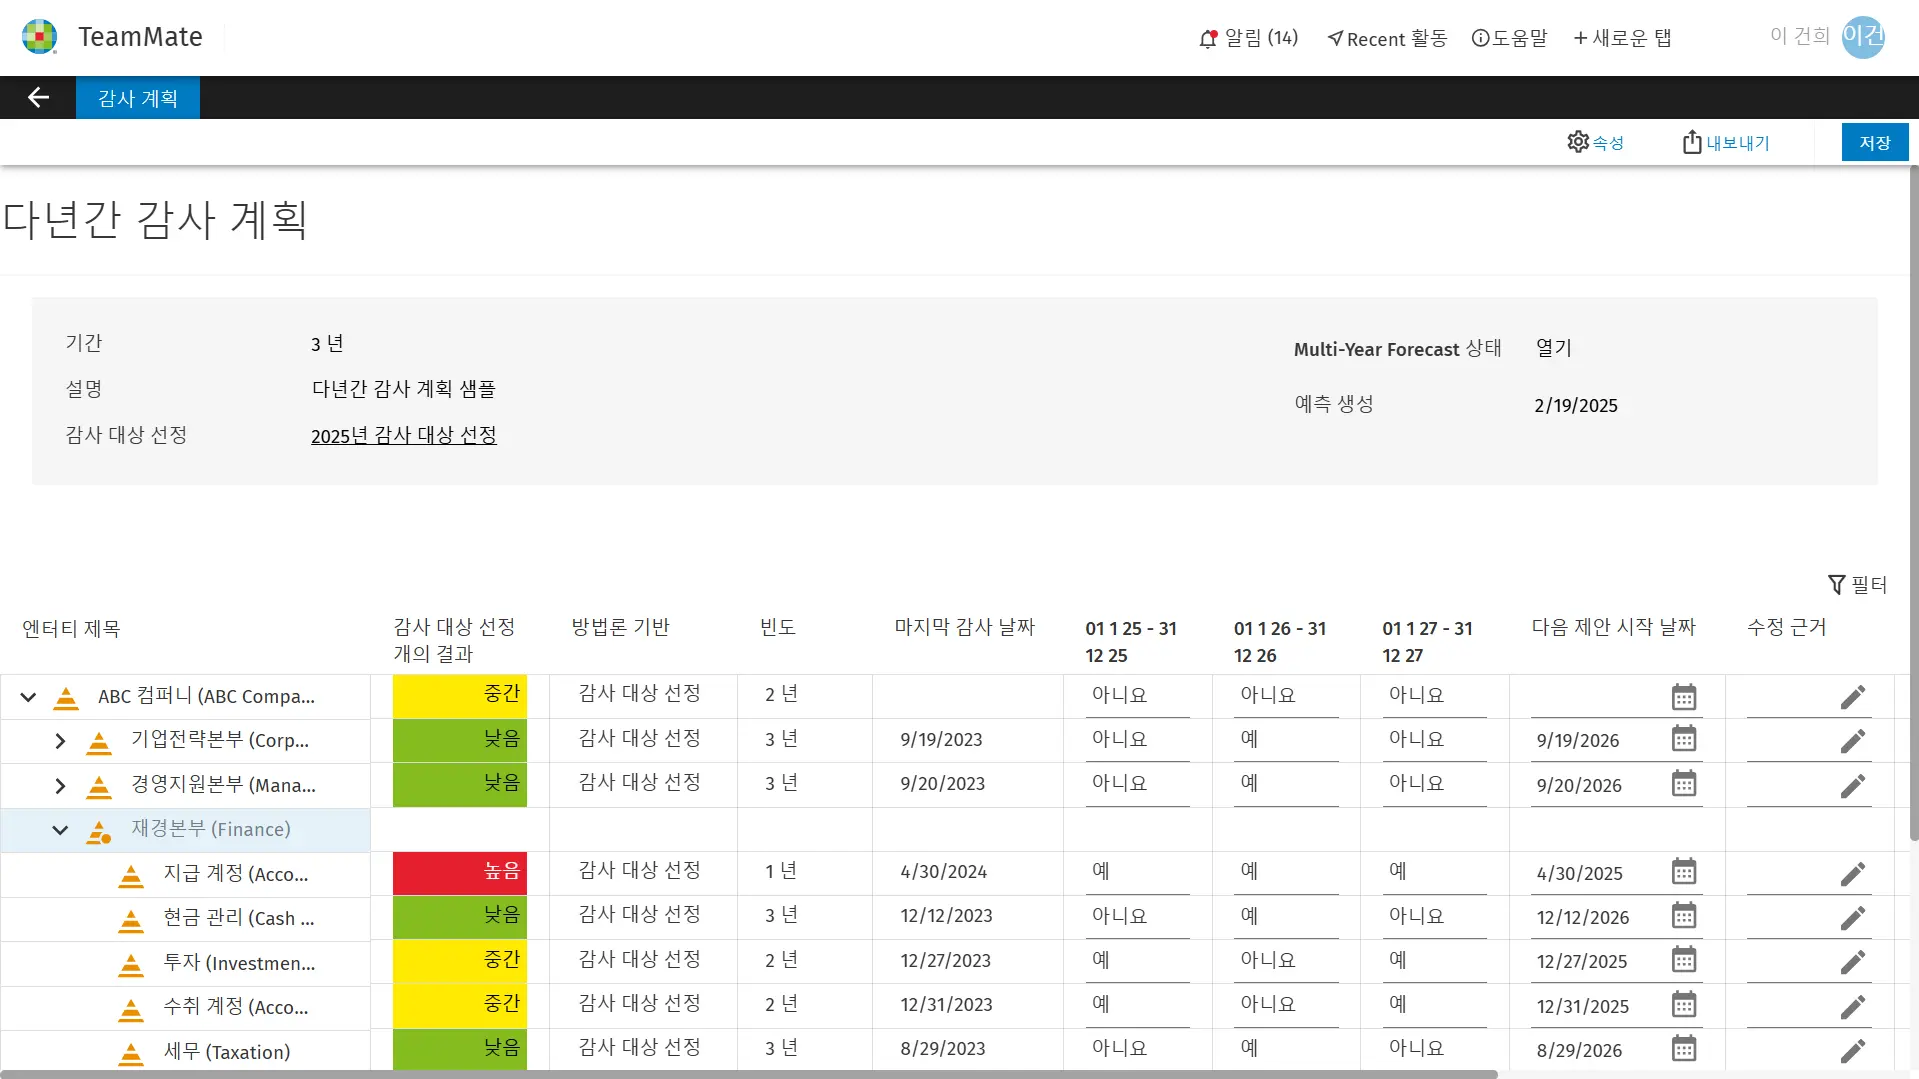Collapse the 재경본부 (Finance) node
This screenshot has width=1919, height=1079.
(x=60, y=830)
